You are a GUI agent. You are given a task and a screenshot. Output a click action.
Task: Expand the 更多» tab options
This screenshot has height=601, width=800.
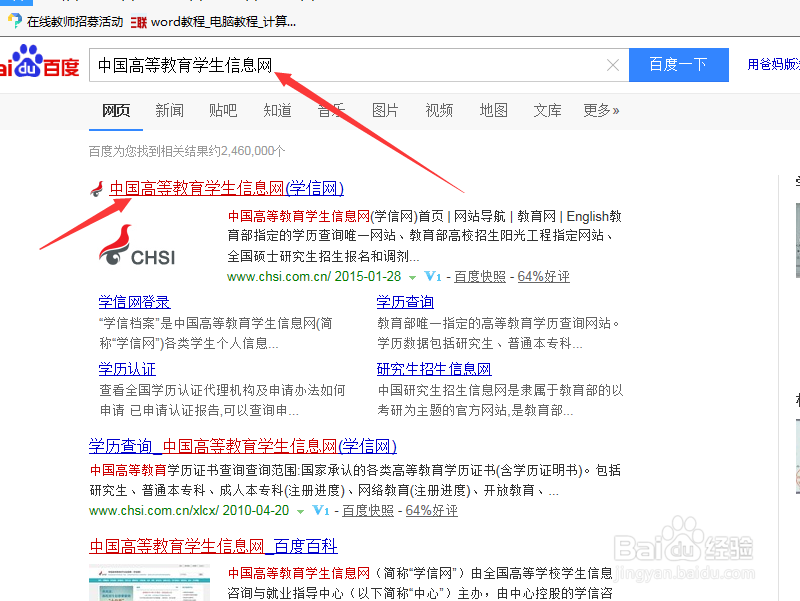point(601,110)
